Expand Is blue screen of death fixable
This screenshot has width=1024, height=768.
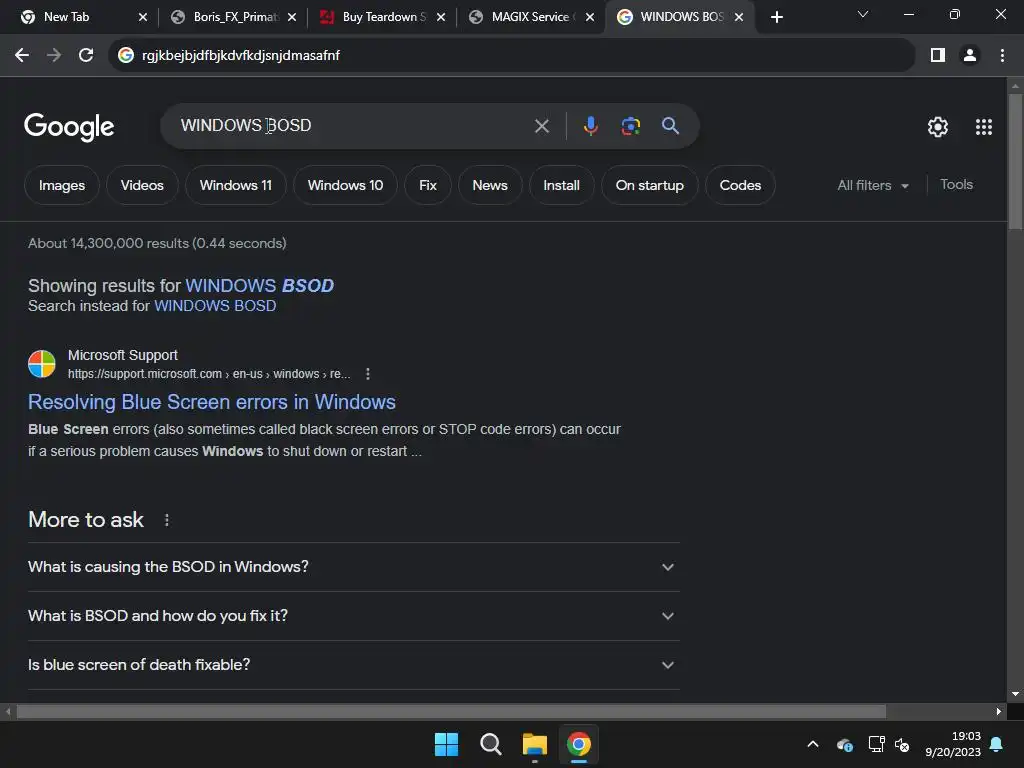pos(353,665)
